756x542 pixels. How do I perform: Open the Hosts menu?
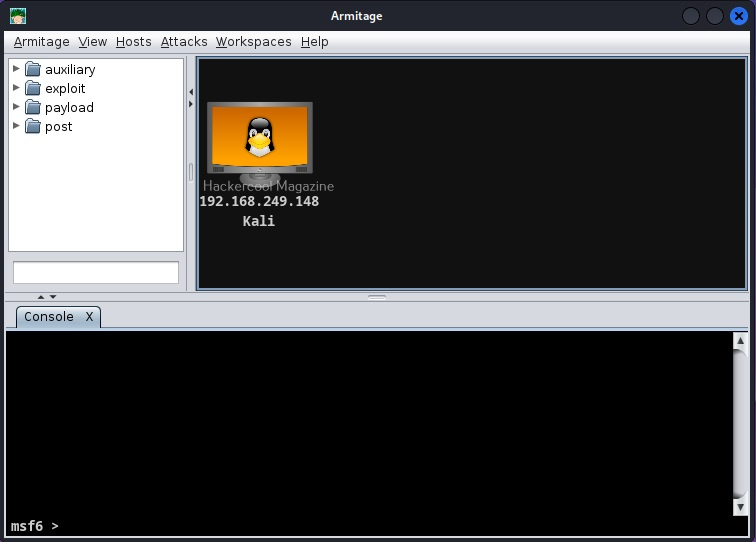[x=134, y=42]
